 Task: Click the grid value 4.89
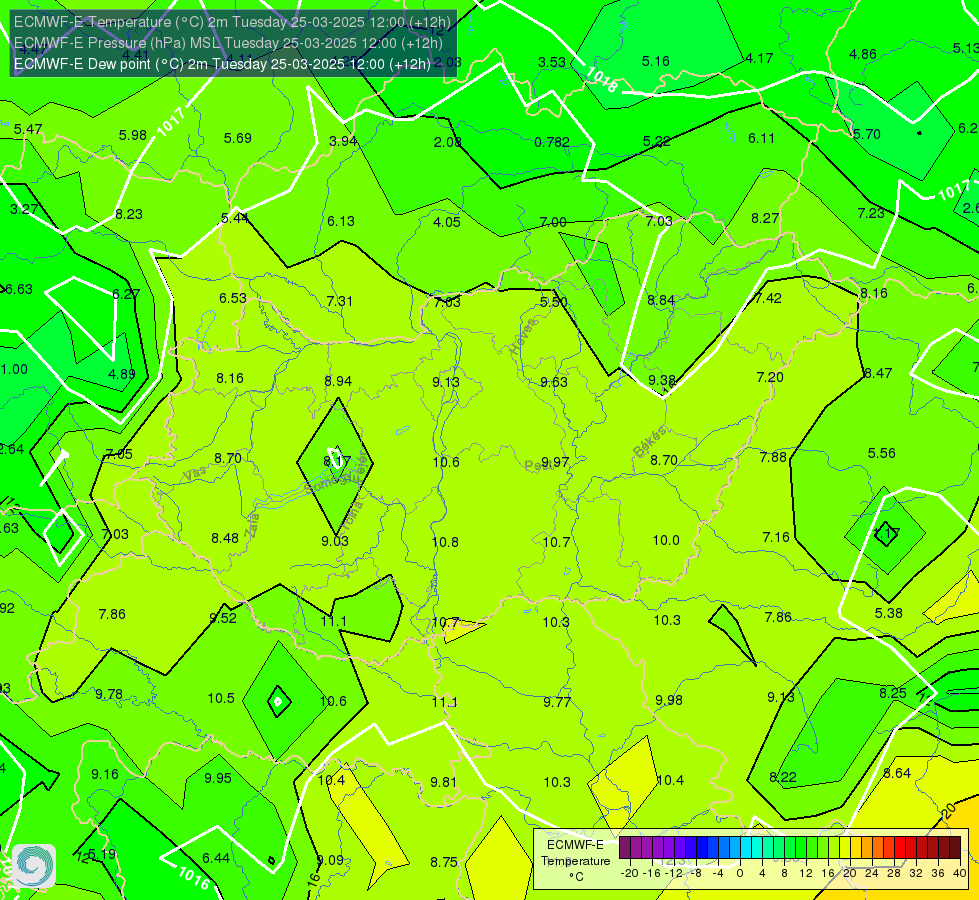[x=122, y=374]
